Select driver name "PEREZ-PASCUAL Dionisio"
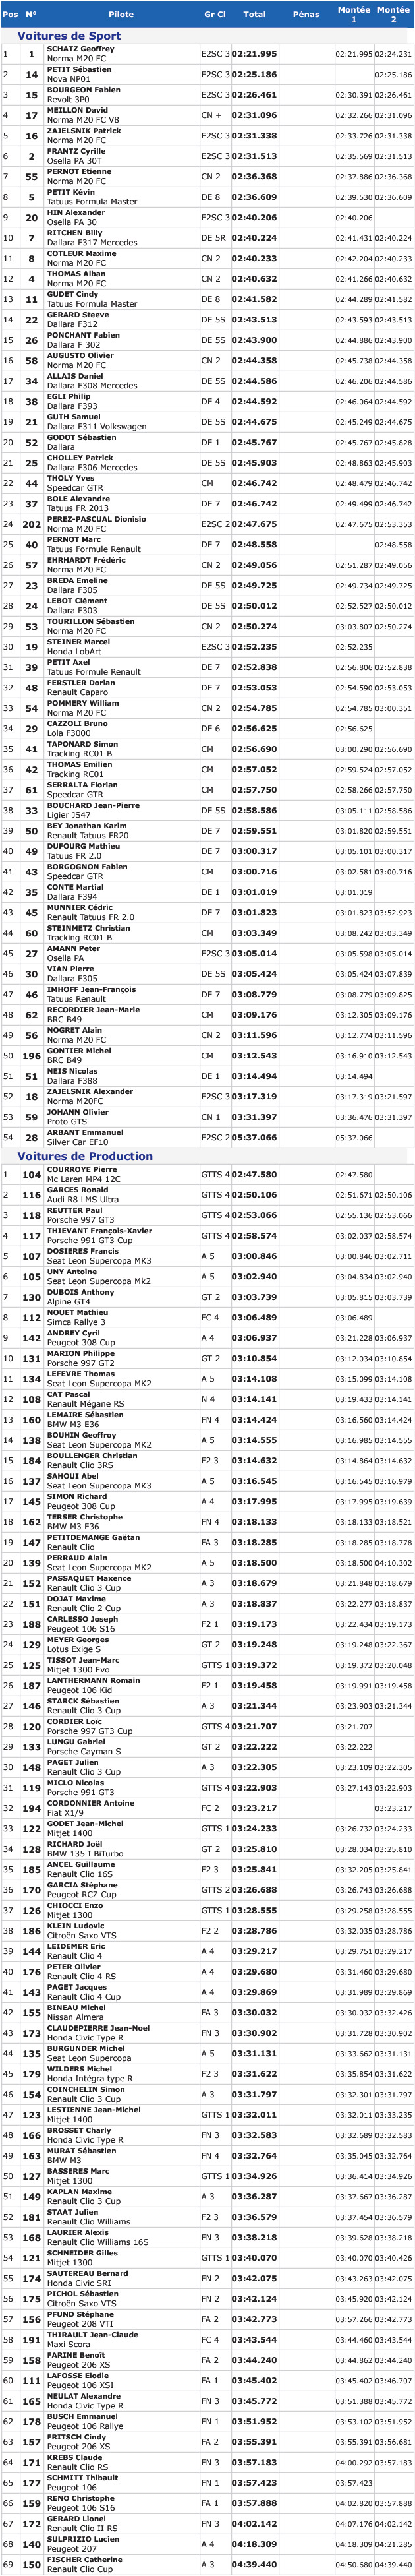Image resolution: width=415 pixels, height=2576 pixels. (x=96, y=519)
